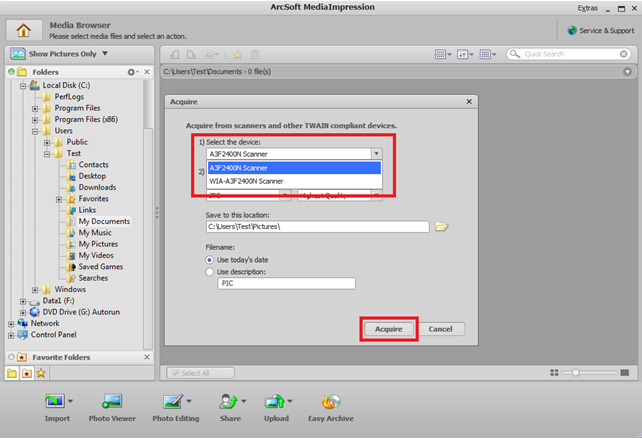Select the Links folder
642x439 pixels.
(87, 210)
